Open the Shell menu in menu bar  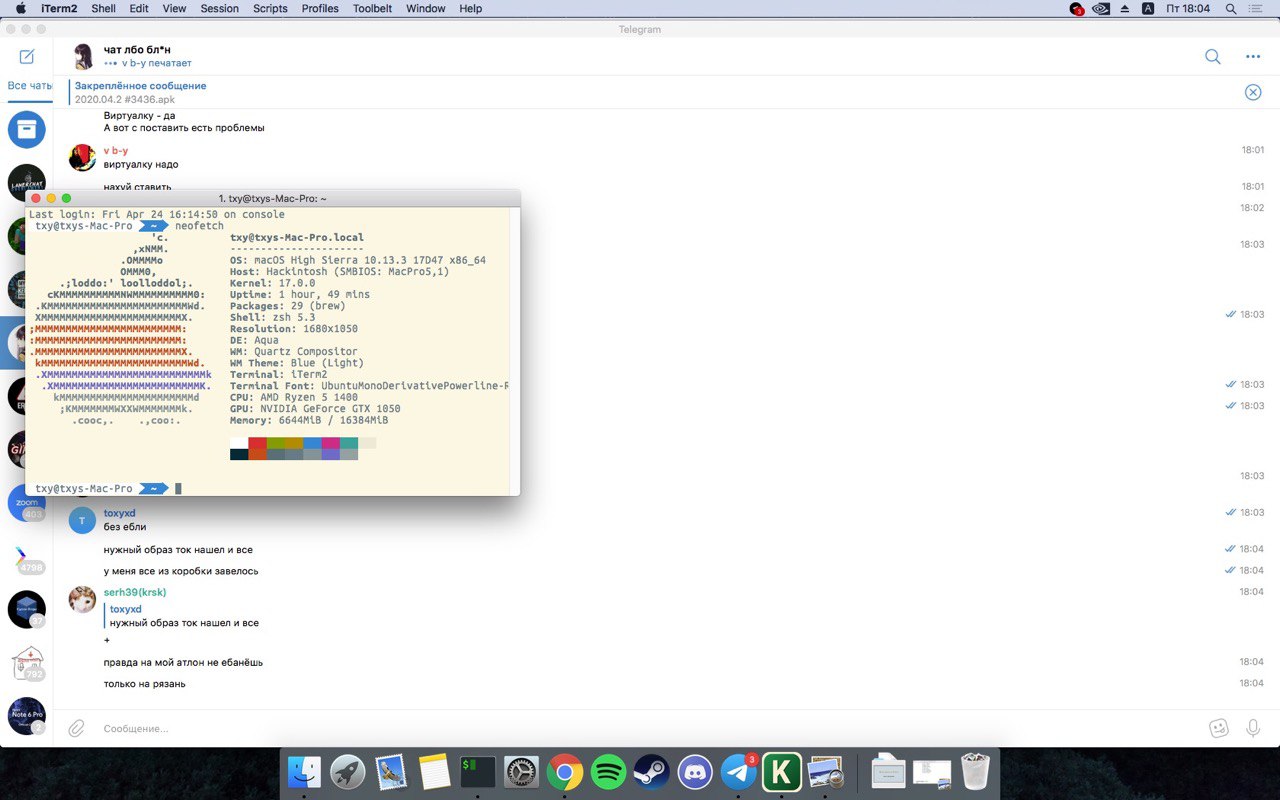pyautogui.click(x=103, y=8)
